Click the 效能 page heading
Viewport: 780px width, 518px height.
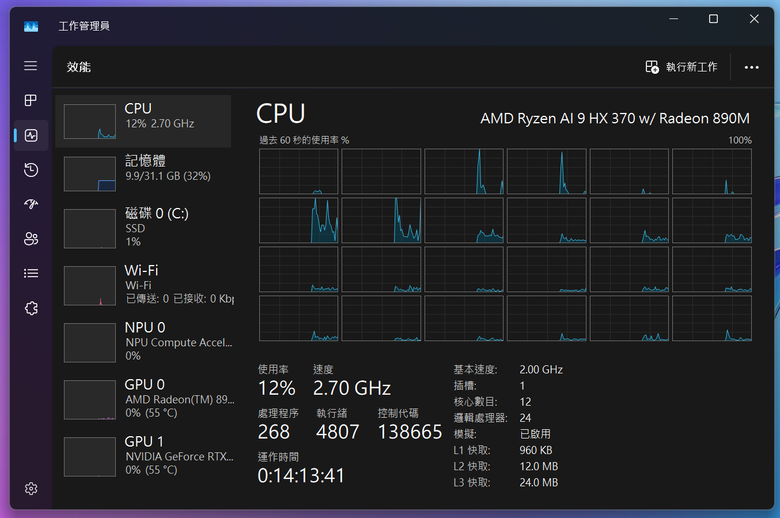click(79, 67)
